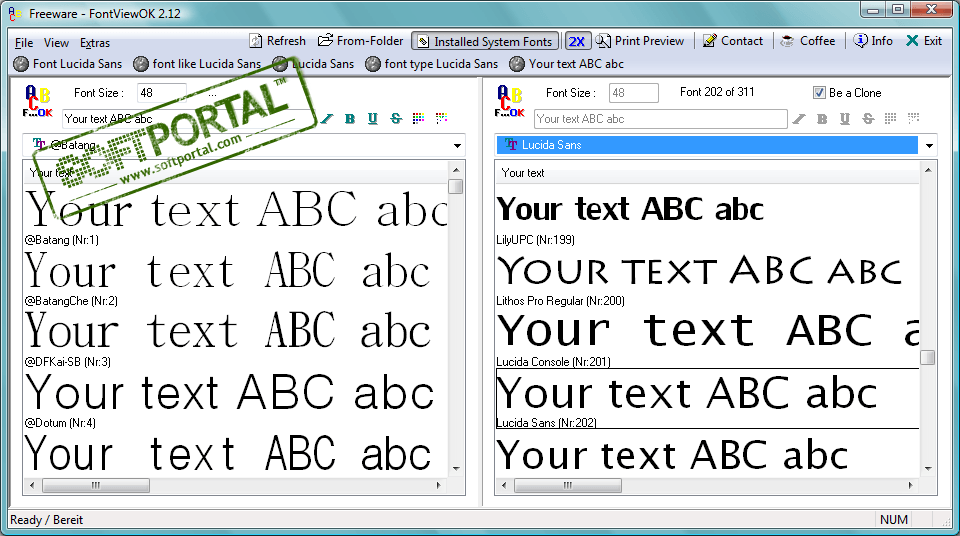Select the @Batang font preview row
Image resolution: width=960 pixels, height=536 pixels.
pos(236,216)
